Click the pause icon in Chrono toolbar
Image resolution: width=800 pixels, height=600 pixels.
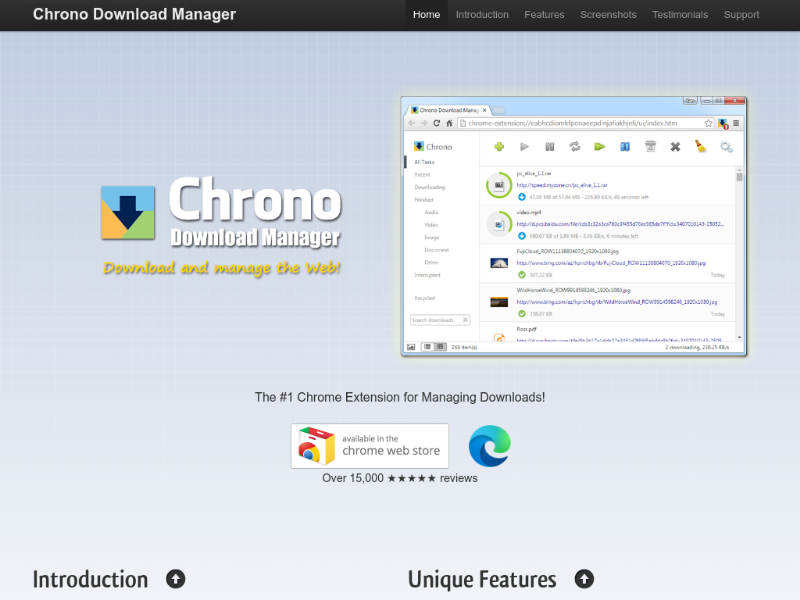549,147
